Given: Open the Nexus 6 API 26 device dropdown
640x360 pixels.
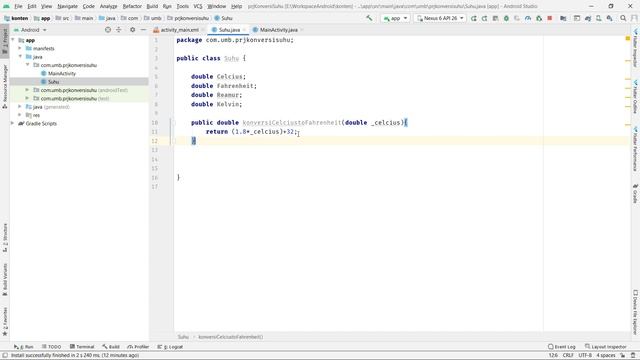Looking at the screenshot, I should click(x=440, y=18).
